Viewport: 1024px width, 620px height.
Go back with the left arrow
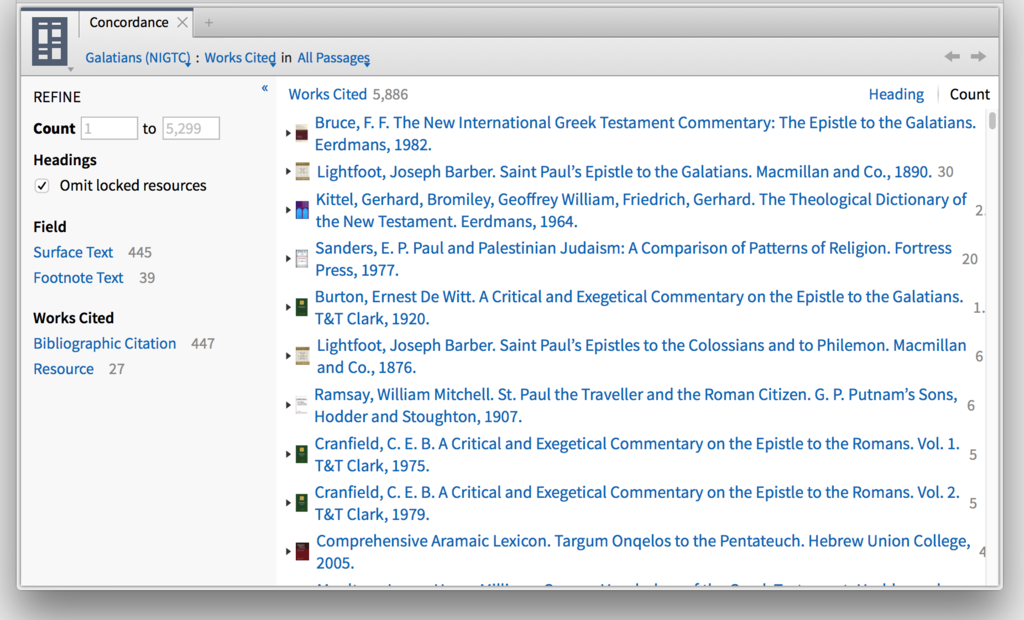[x=952, y=56]
